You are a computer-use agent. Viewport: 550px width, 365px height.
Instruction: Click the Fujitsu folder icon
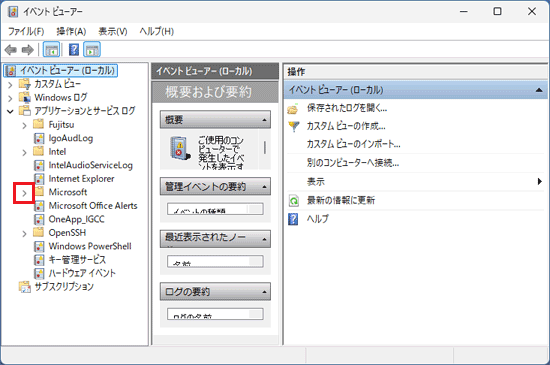pyautogui.click(x=39, y=124)
